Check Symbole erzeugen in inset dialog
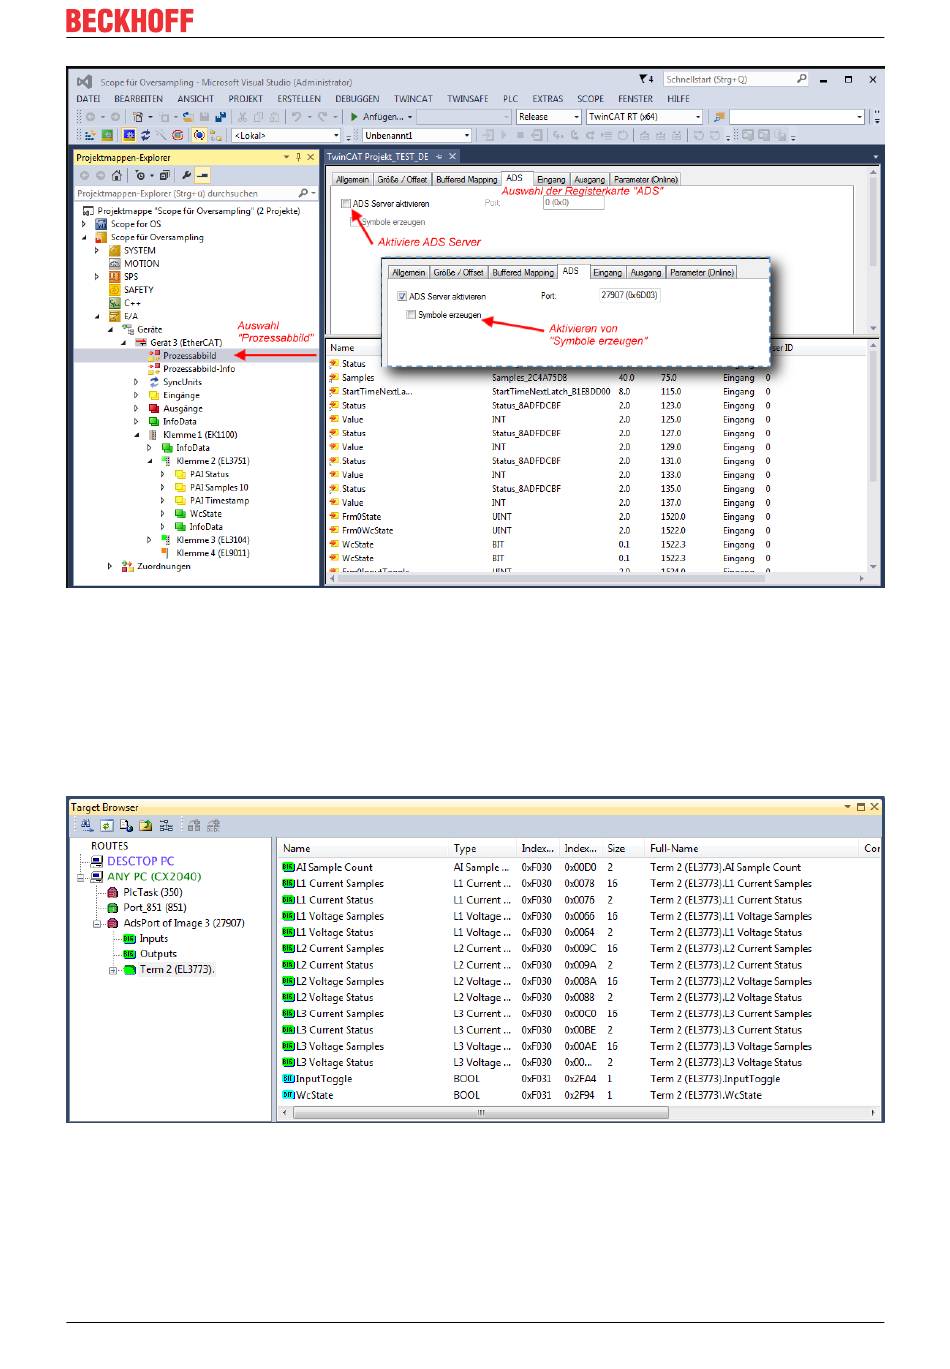 point(411,315)
